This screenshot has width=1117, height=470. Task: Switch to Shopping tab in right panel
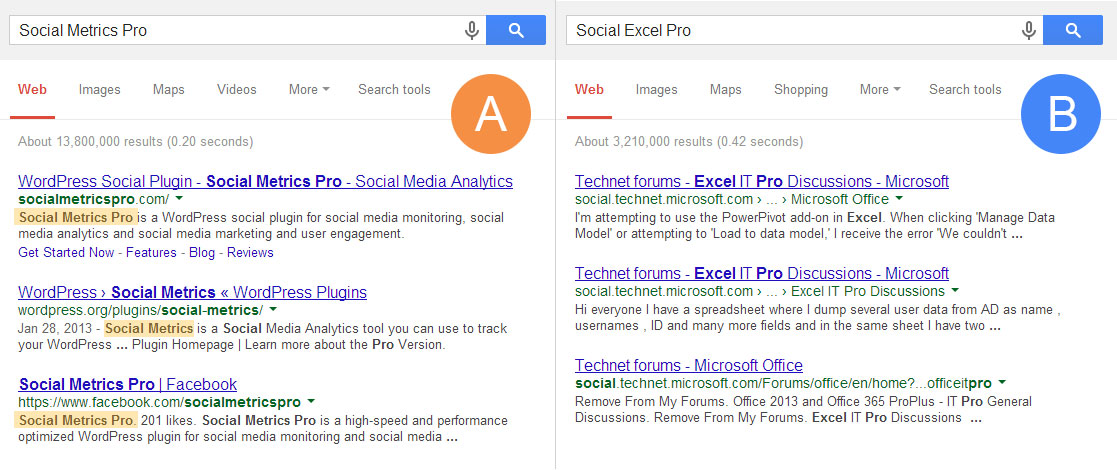coord(801,90)
